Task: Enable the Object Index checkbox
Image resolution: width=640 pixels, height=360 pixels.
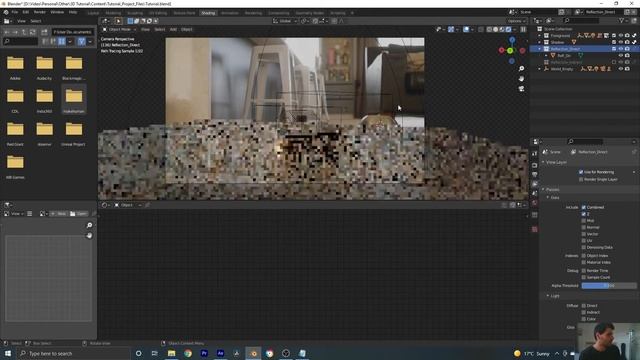Action: coord(584,256)
